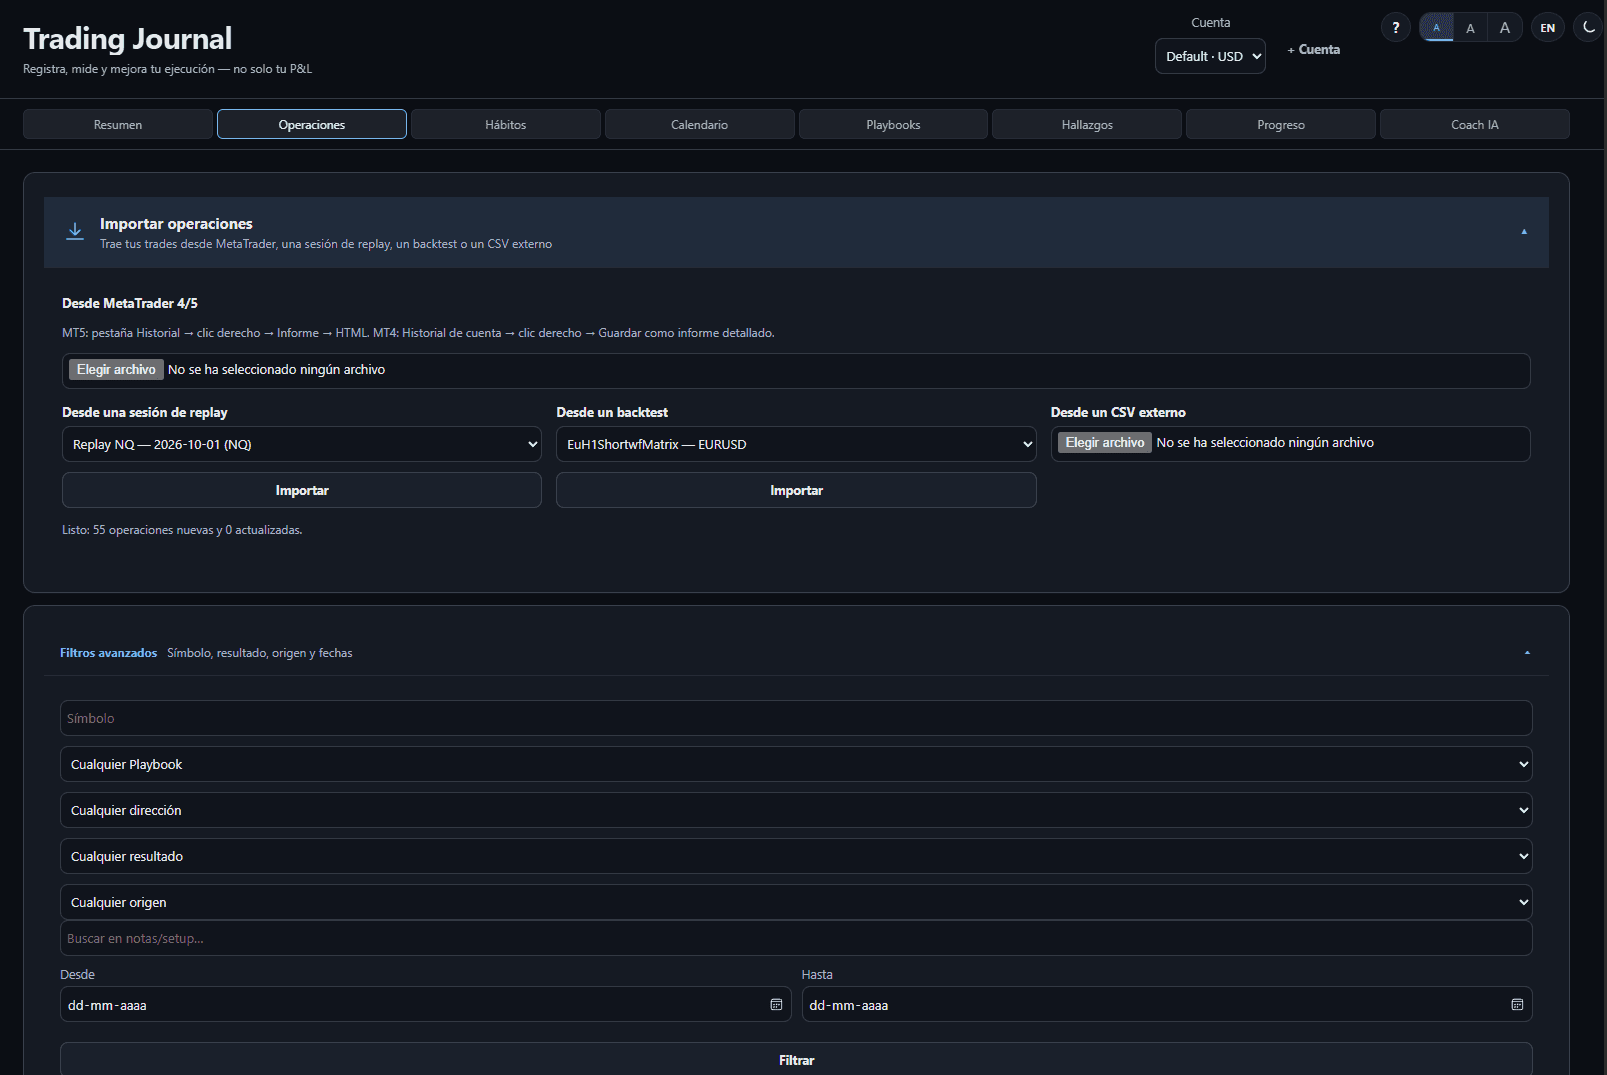Viewport: 1607px width, 1075px height.
Task: Go to the Resumen tab
Action: point(118,124)
